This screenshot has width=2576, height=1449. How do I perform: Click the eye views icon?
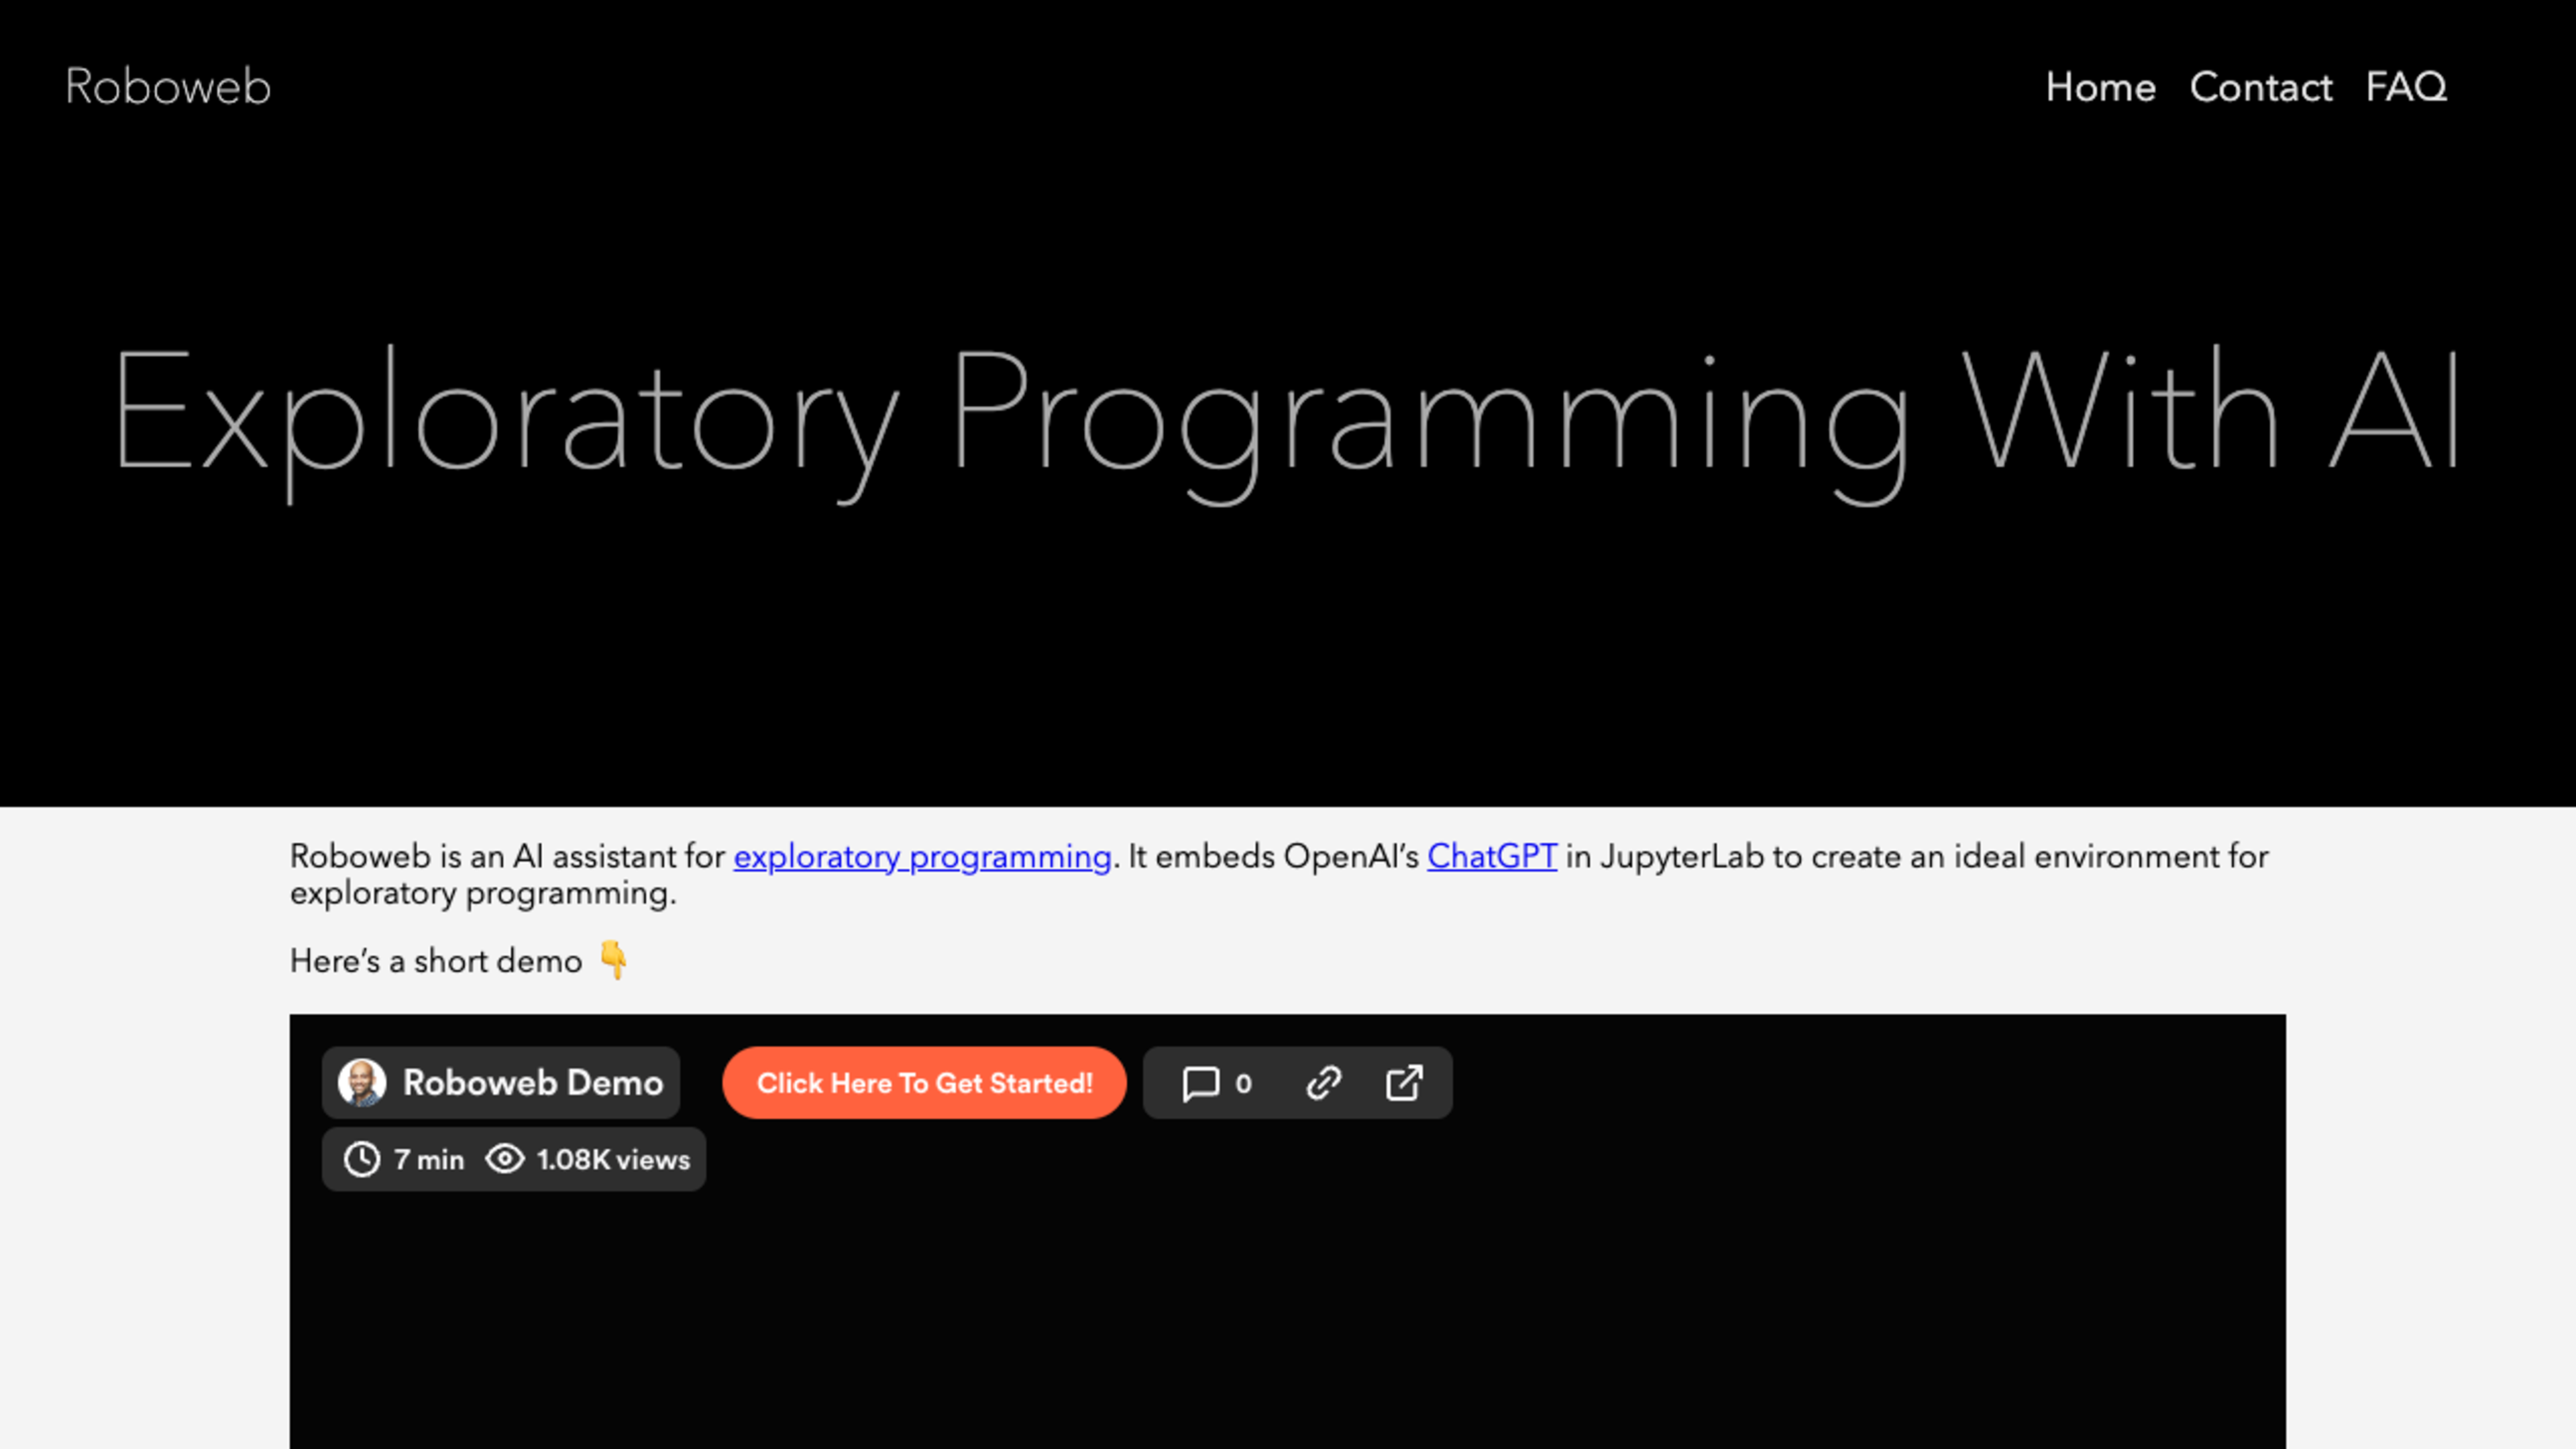505,1160
